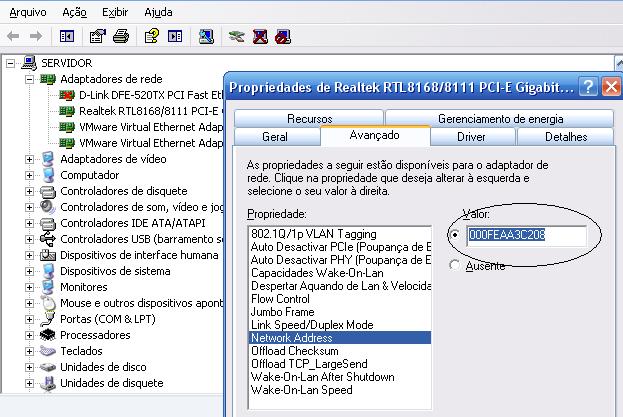Expand Controladores IDE ATA/ATAPI node
Viewport: 623px width, 417px height.
click(29, 223)
